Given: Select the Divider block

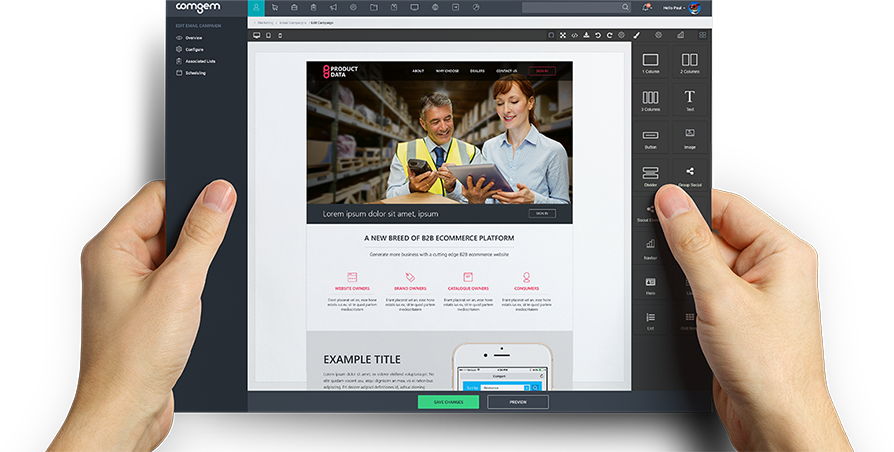Looking at the screenshot, I should click(651, 176).
